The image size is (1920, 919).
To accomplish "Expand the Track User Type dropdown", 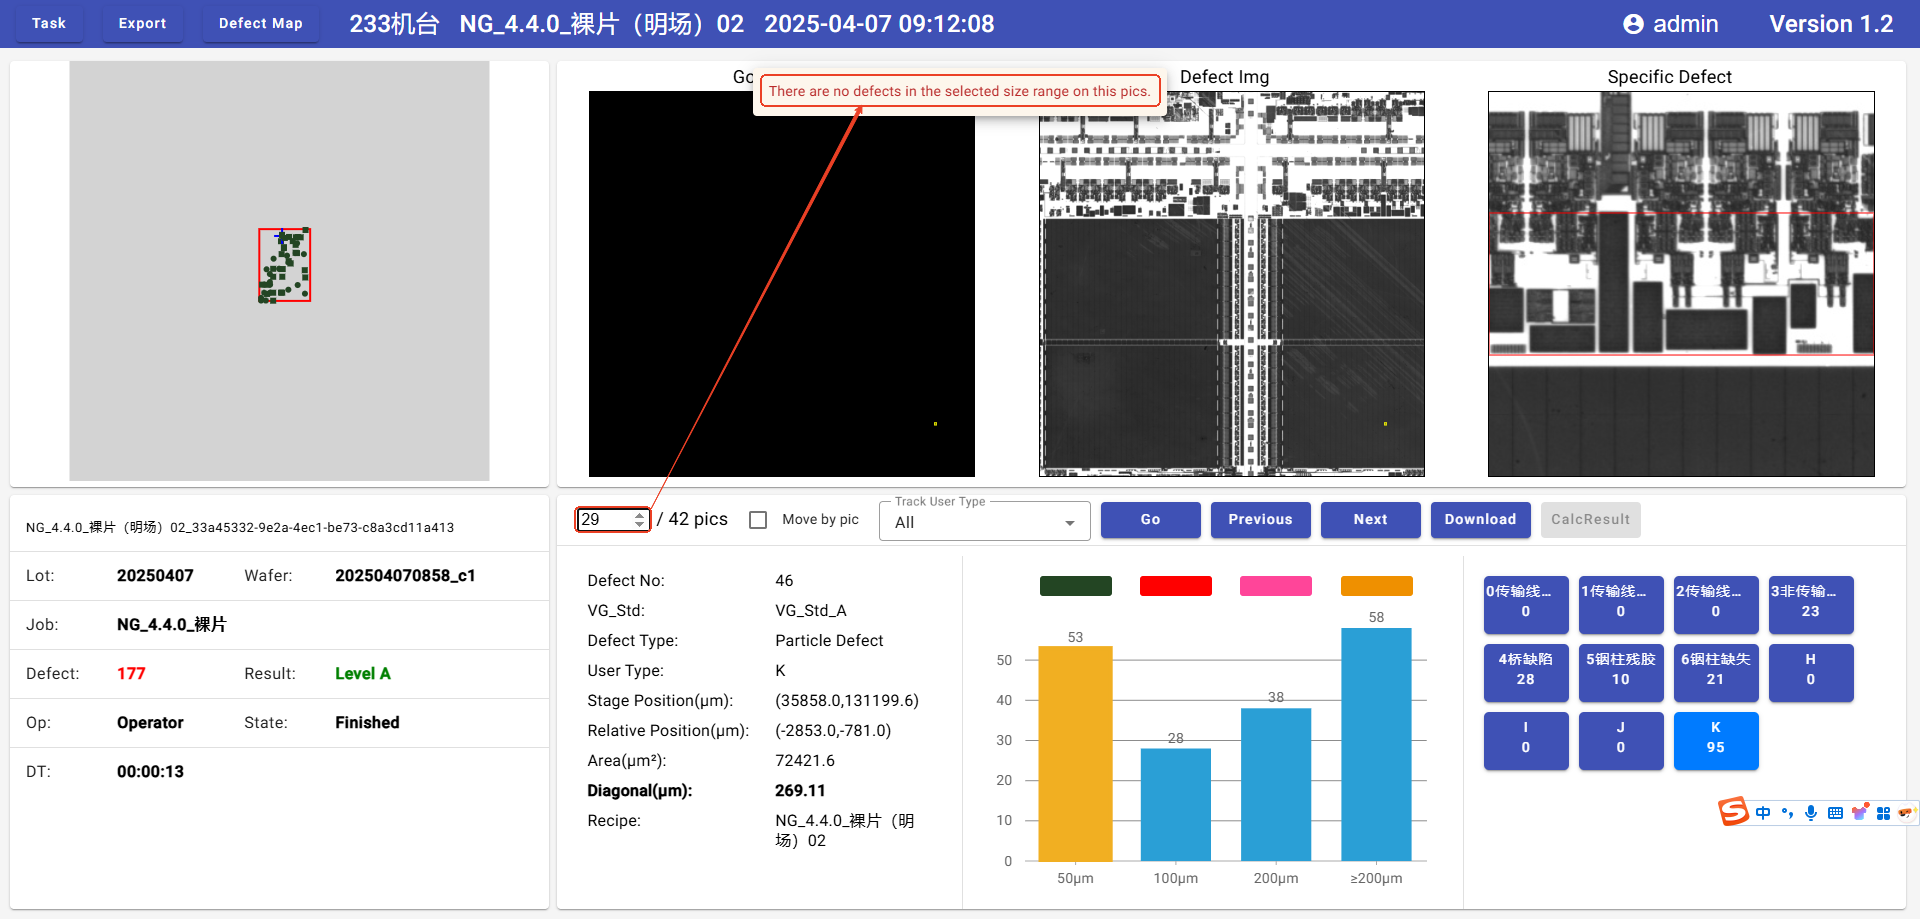I will pos(984,522).
